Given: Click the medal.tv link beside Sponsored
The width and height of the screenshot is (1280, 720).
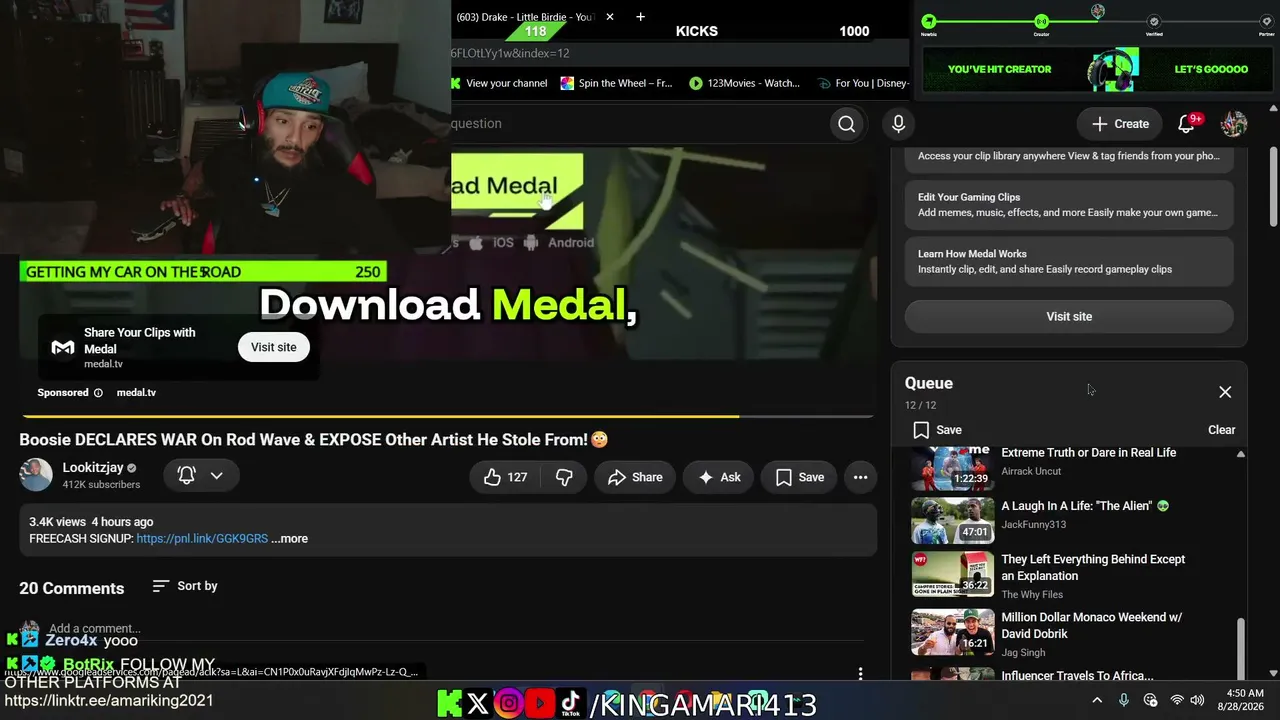Looking at the screenshot, I should 136,393.
